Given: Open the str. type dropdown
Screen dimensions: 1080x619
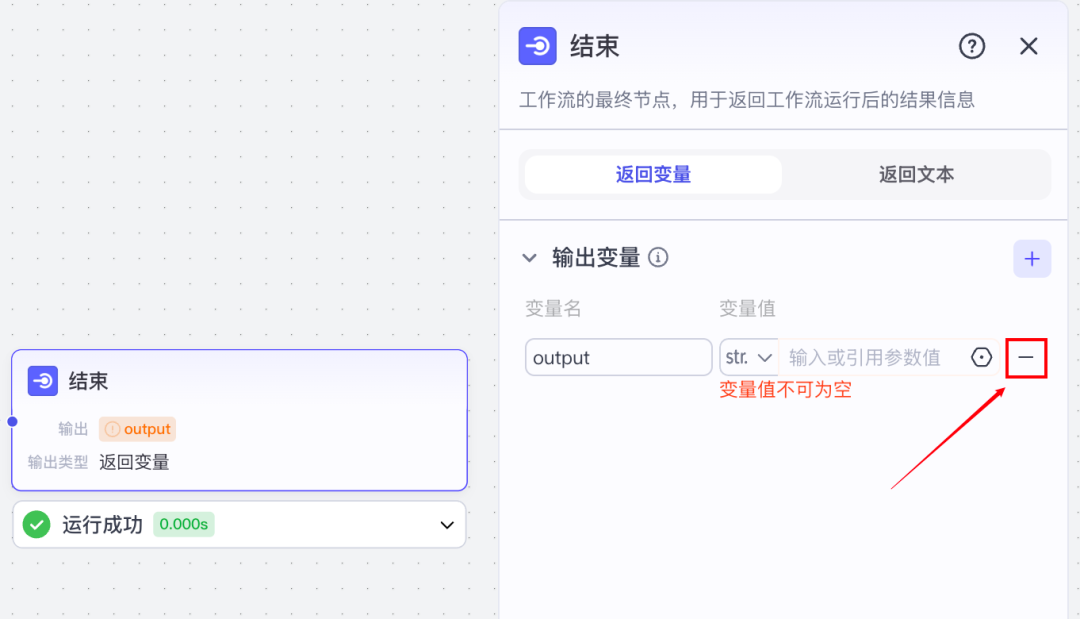Looking at the screenshot, I should pos(749,357).
